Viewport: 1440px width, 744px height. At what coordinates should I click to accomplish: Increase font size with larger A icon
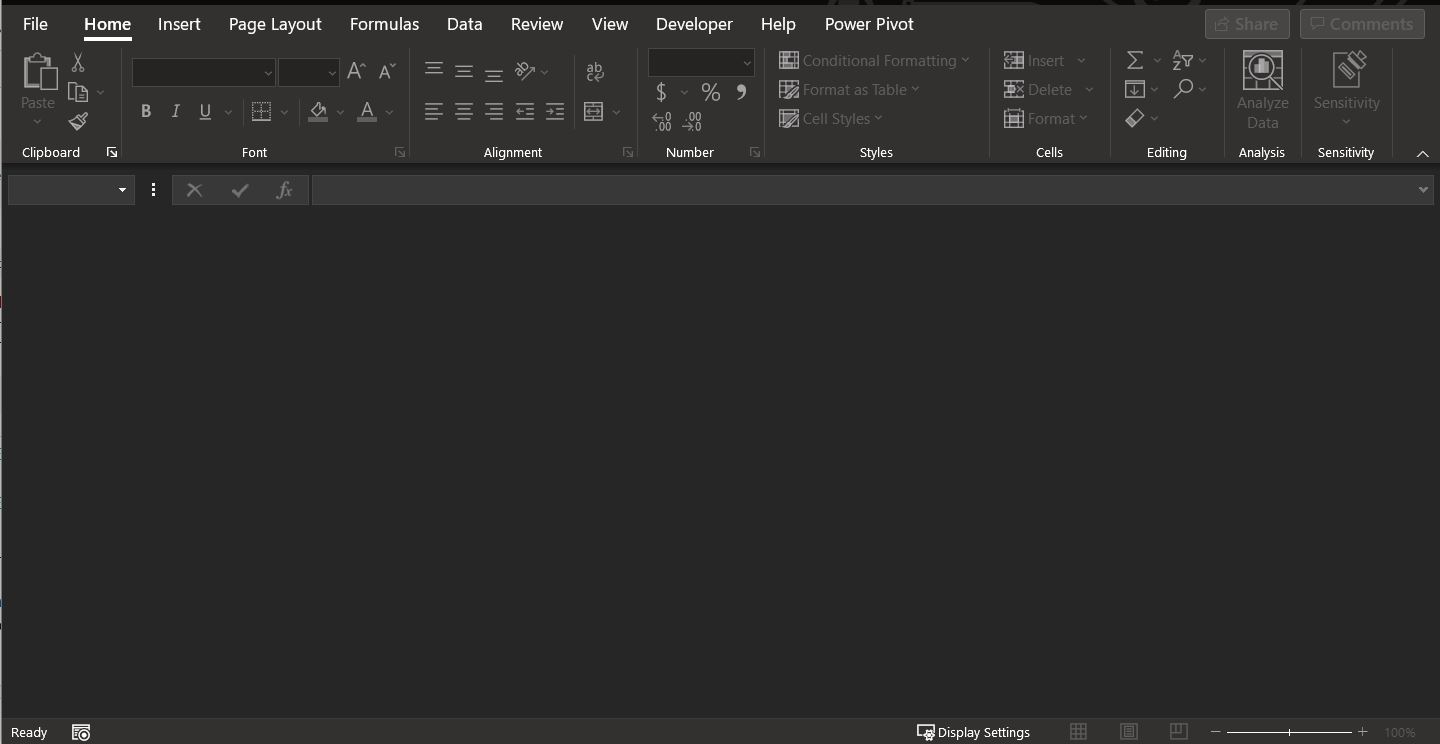click(356, 70)
